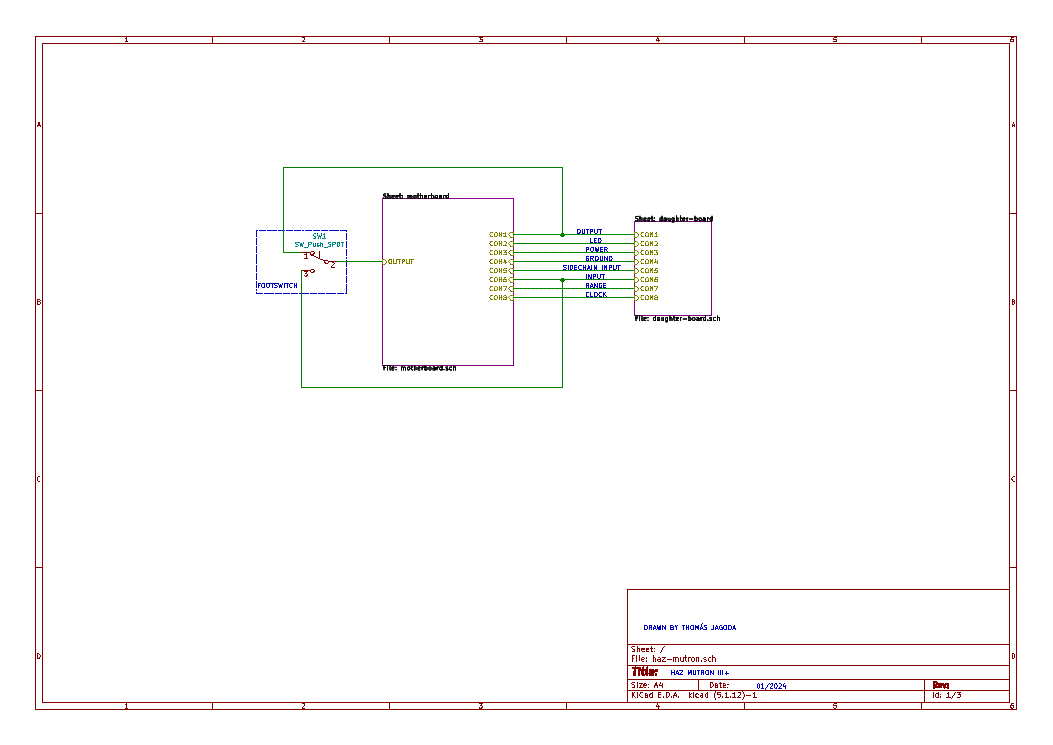
Task: Open the daughter-board hierarchical sheet title
Action: click(x=674, y=218)
